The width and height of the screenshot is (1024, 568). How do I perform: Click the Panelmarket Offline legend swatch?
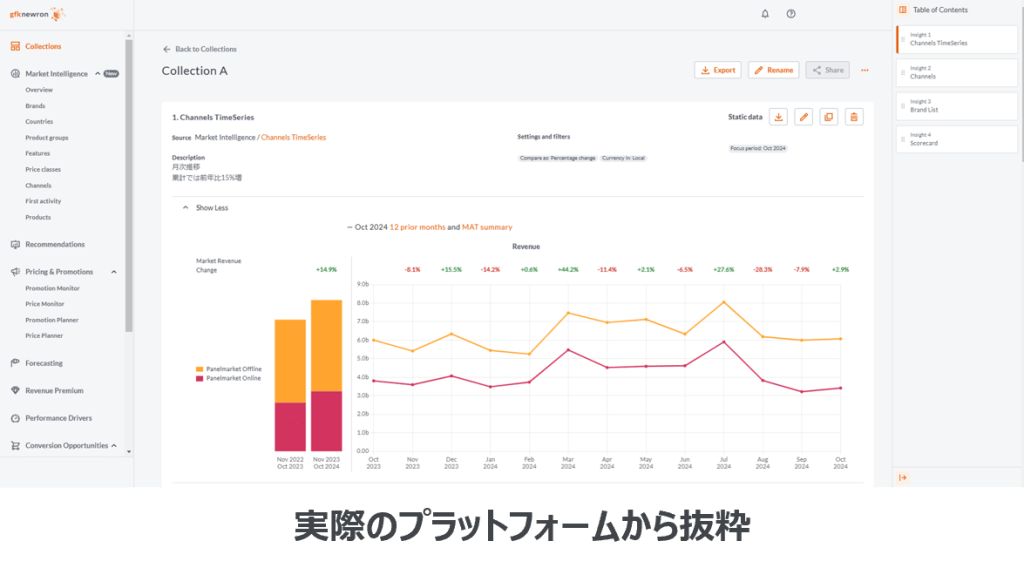click(x=199, y=369)
